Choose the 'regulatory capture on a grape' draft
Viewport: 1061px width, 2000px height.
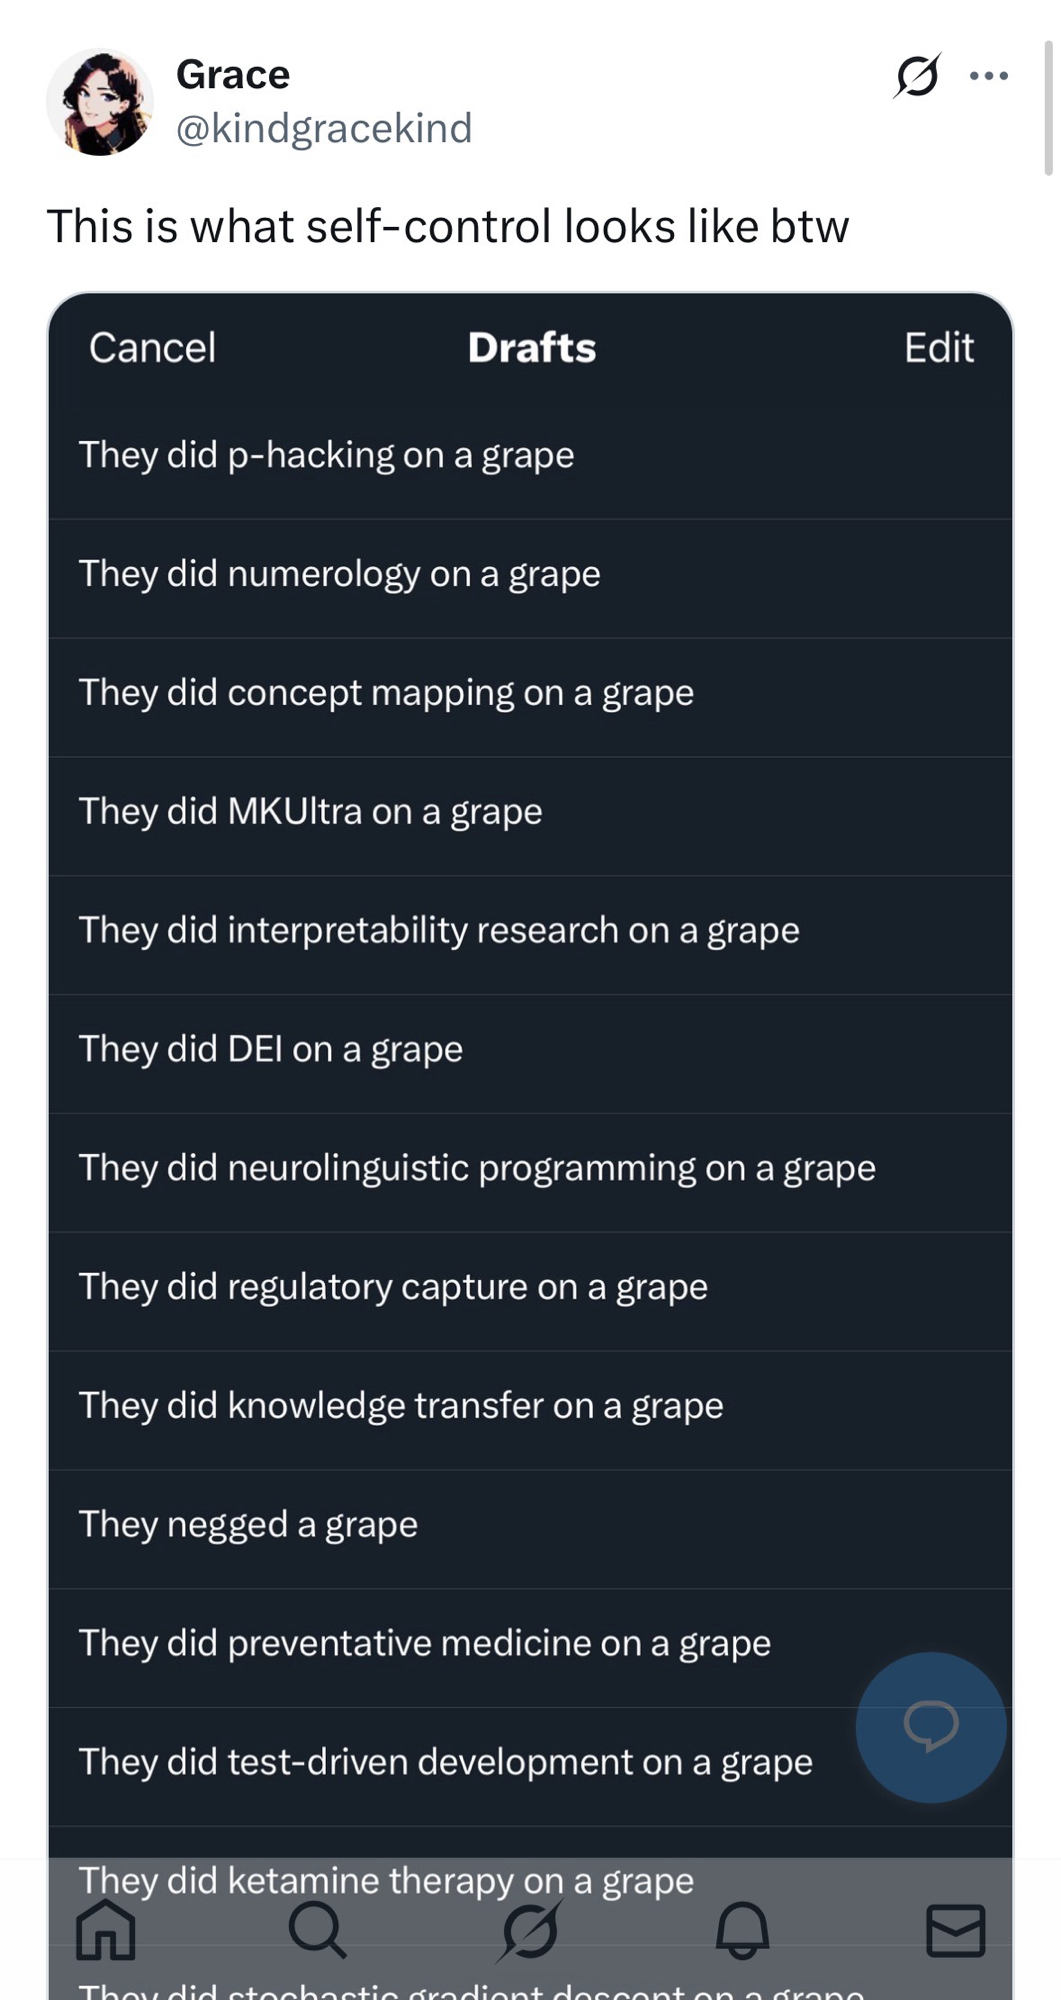[x=393, y=1287]
